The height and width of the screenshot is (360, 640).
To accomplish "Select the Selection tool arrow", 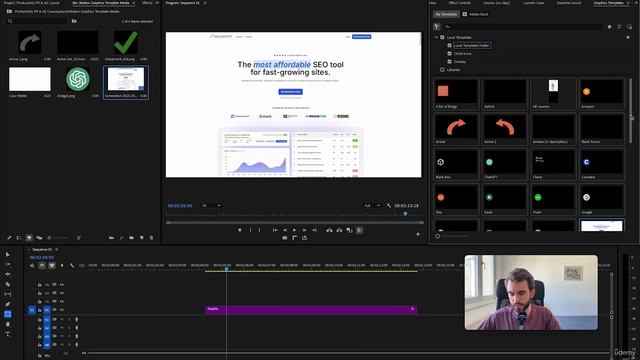I will pos(8,254).
